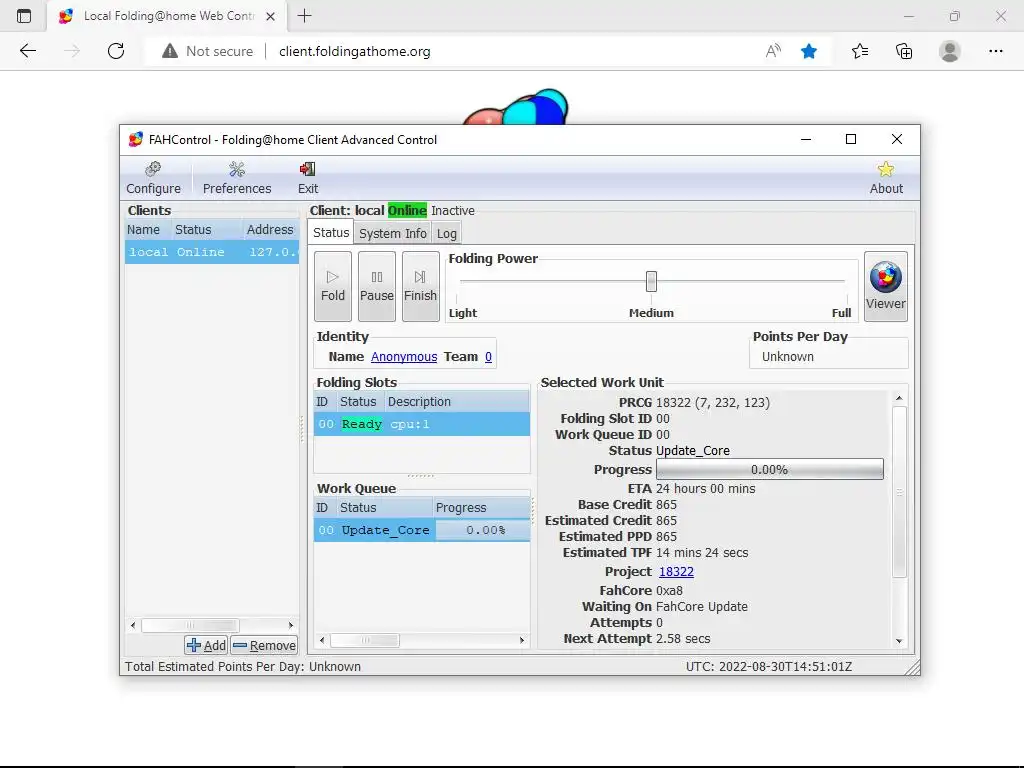Open the Configure toolbar item

(x=153, y=178)
